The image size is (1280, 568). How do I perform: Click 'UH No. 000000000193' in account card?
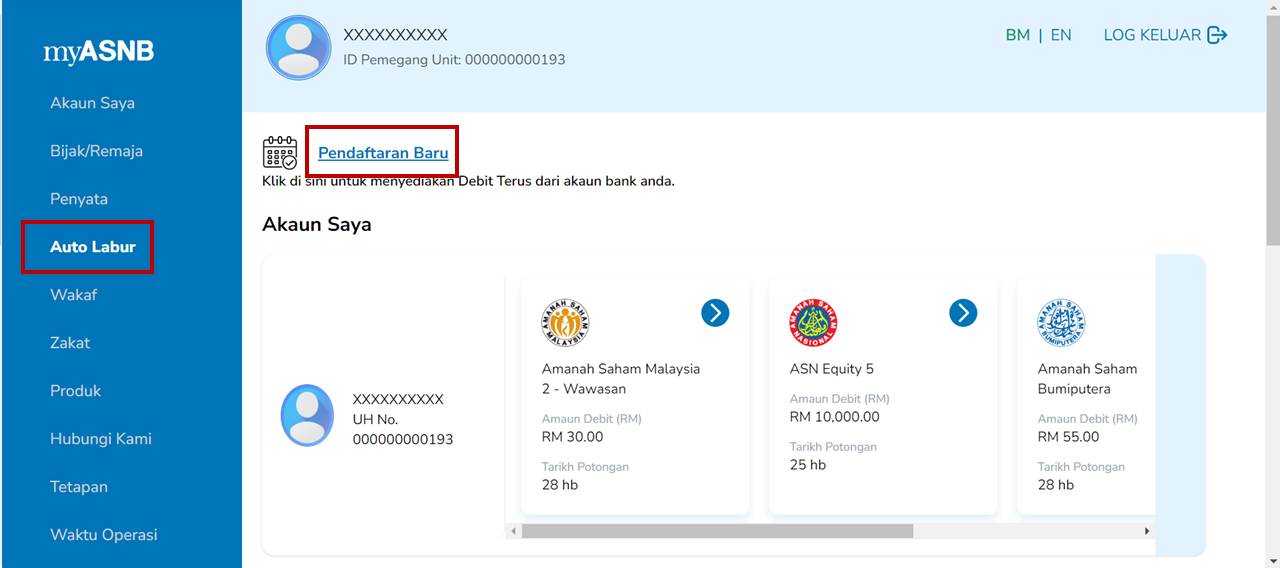[x=403, y=429]
